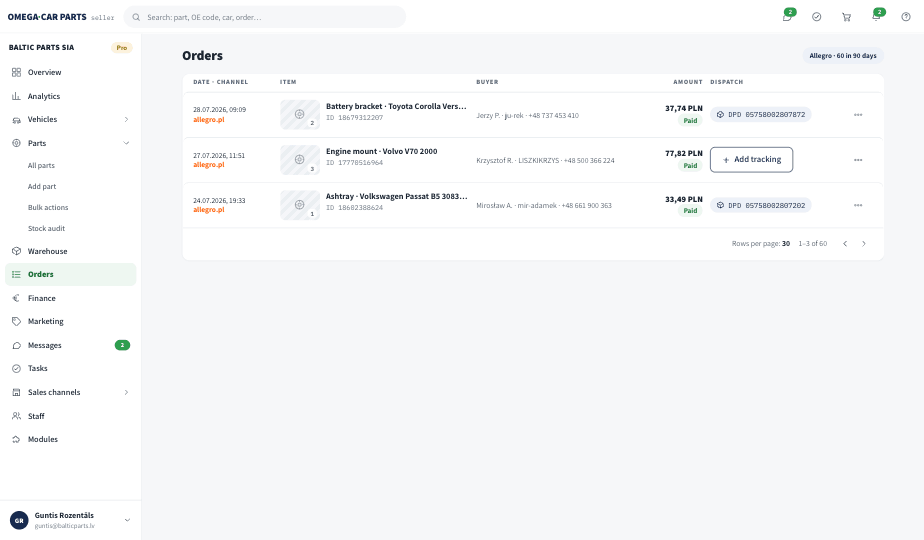
Task: Open the messages icon in top bar
Action: (787, 17)
